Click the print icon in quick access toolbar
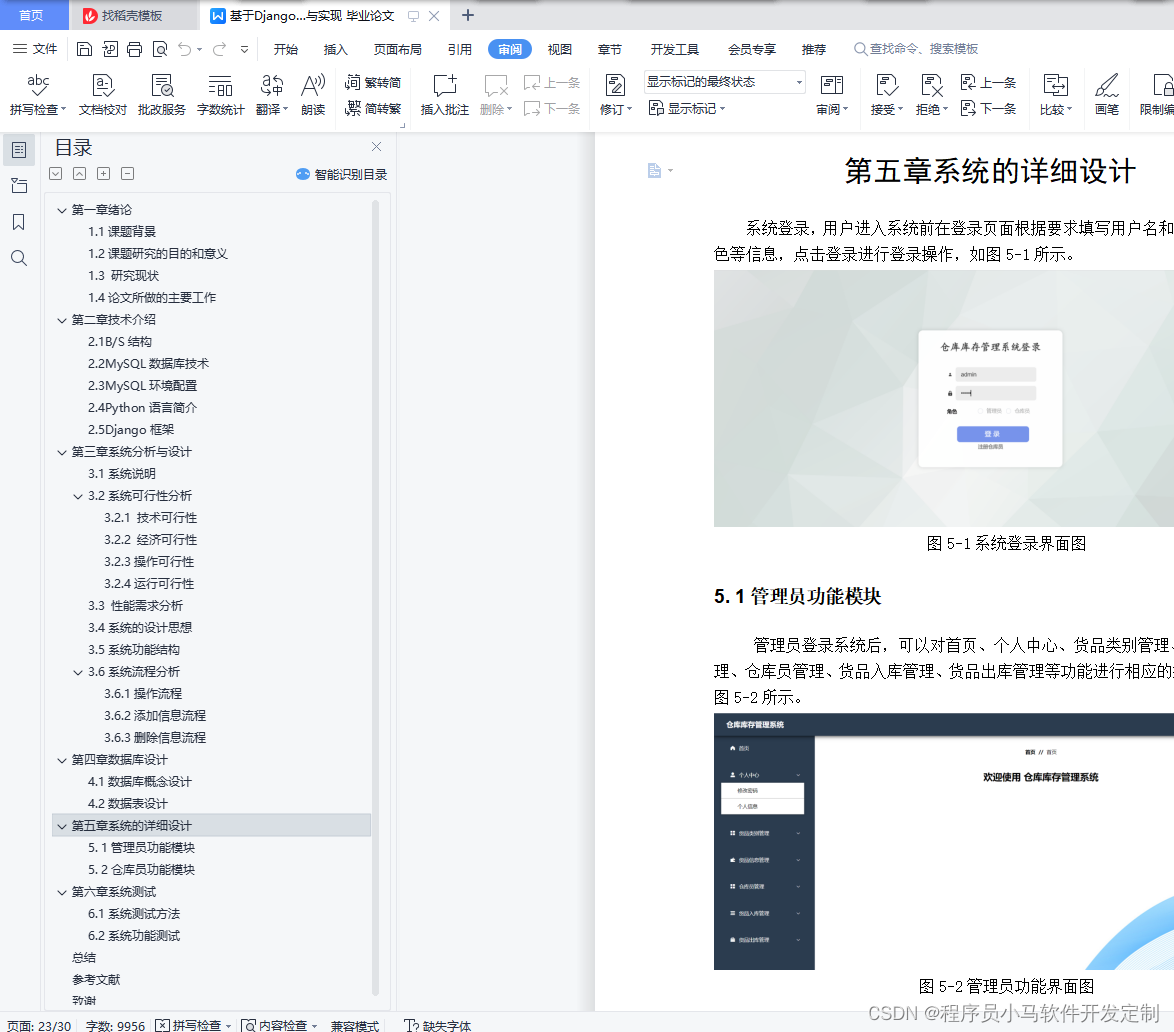This screenshot has width=1174, height=1032. click(135, 47)
